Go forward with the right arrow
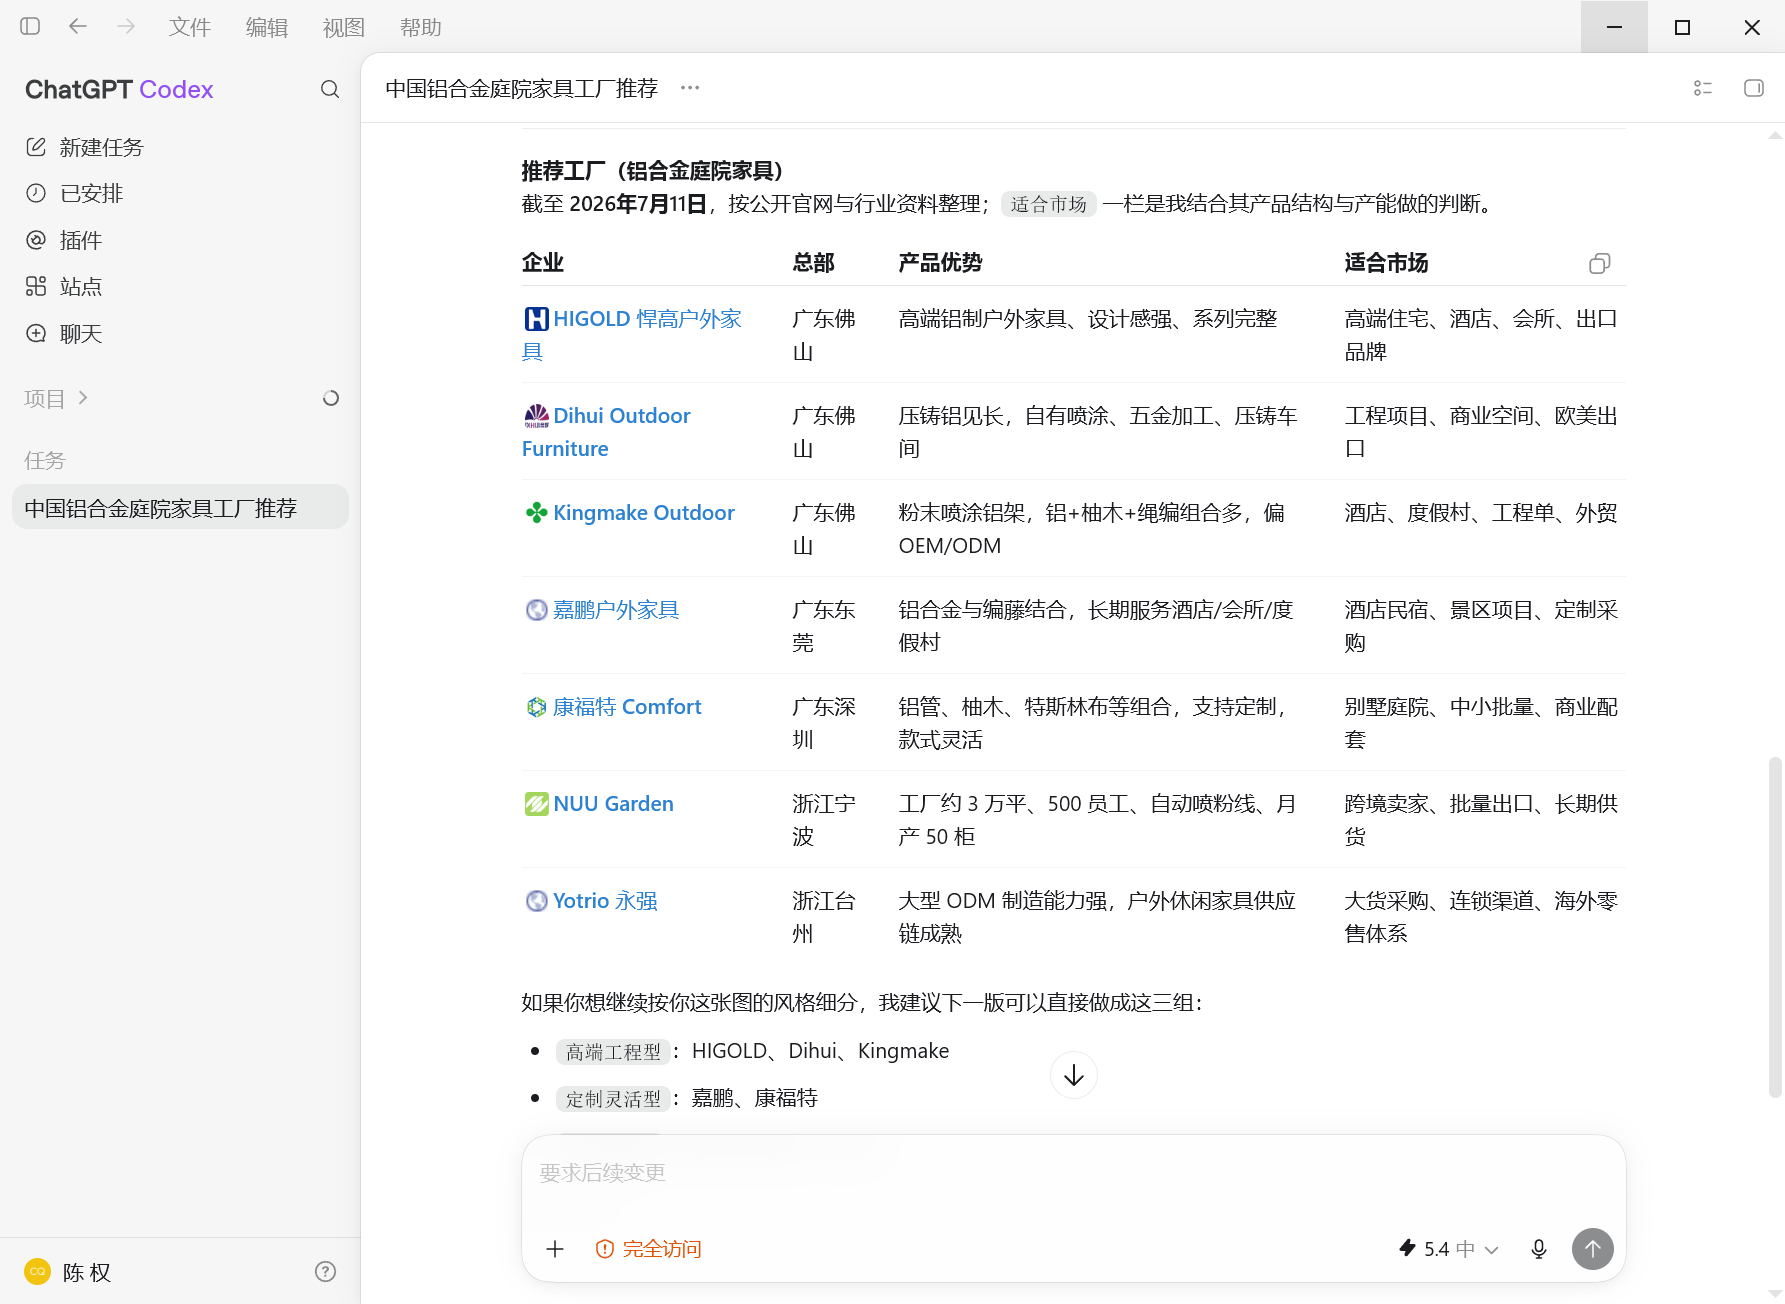The height and width of the screenshot is (1304, 1785). pyautogui.click(x=126, y=27)
